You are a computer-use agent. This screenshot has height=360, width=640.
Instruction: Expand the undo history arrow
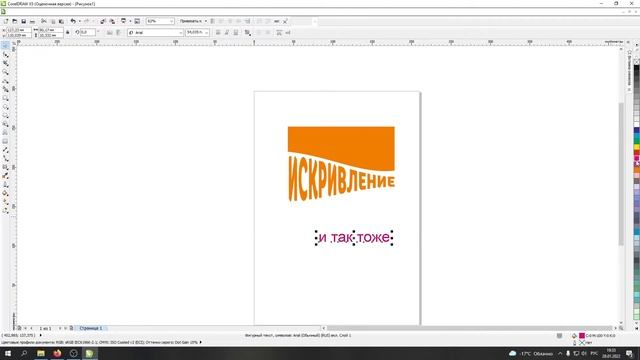point(80,21)
